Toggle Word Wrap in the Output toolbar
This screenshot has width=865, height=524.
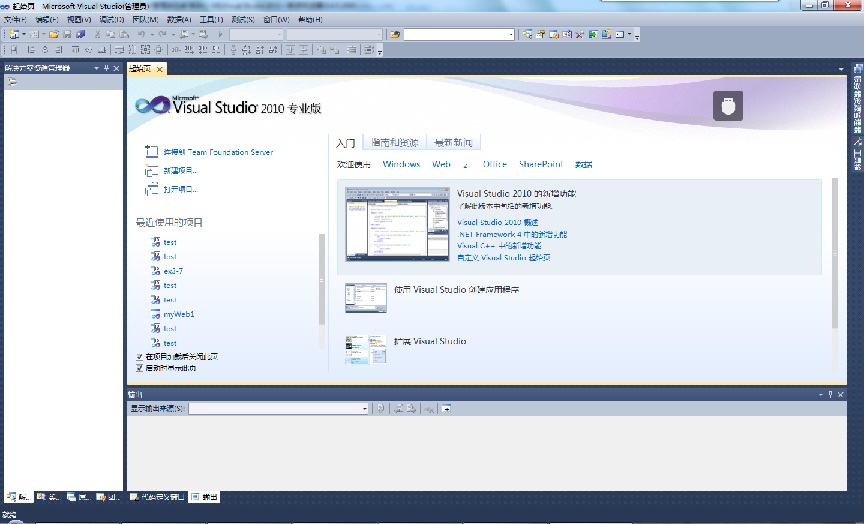tap(446, 409)
